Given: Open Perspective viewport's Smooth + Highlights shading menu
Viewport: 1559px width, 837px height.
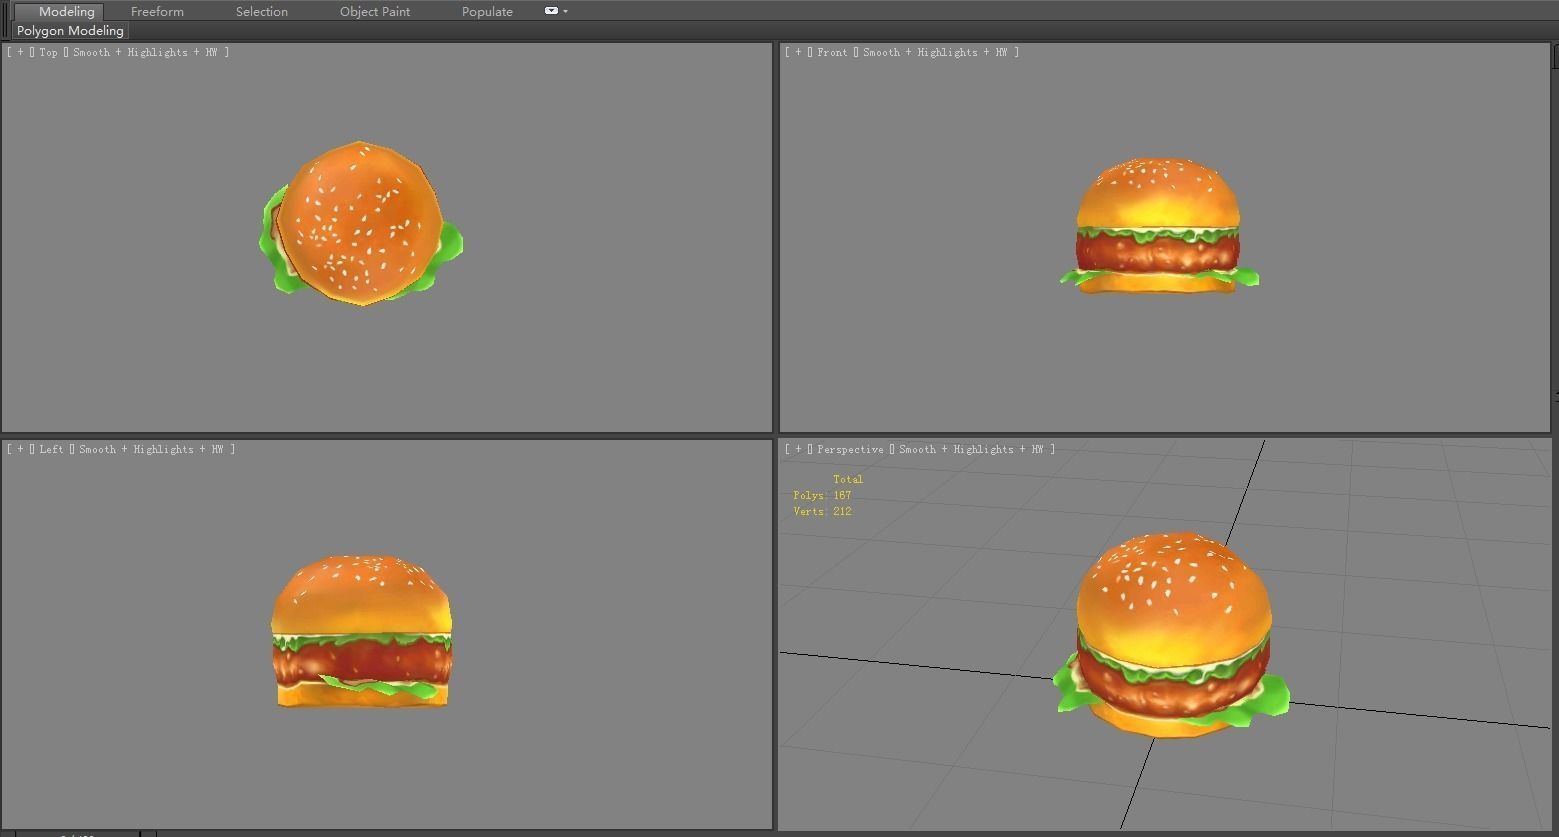Looking at the screenshot, I should tap(972, 449).
